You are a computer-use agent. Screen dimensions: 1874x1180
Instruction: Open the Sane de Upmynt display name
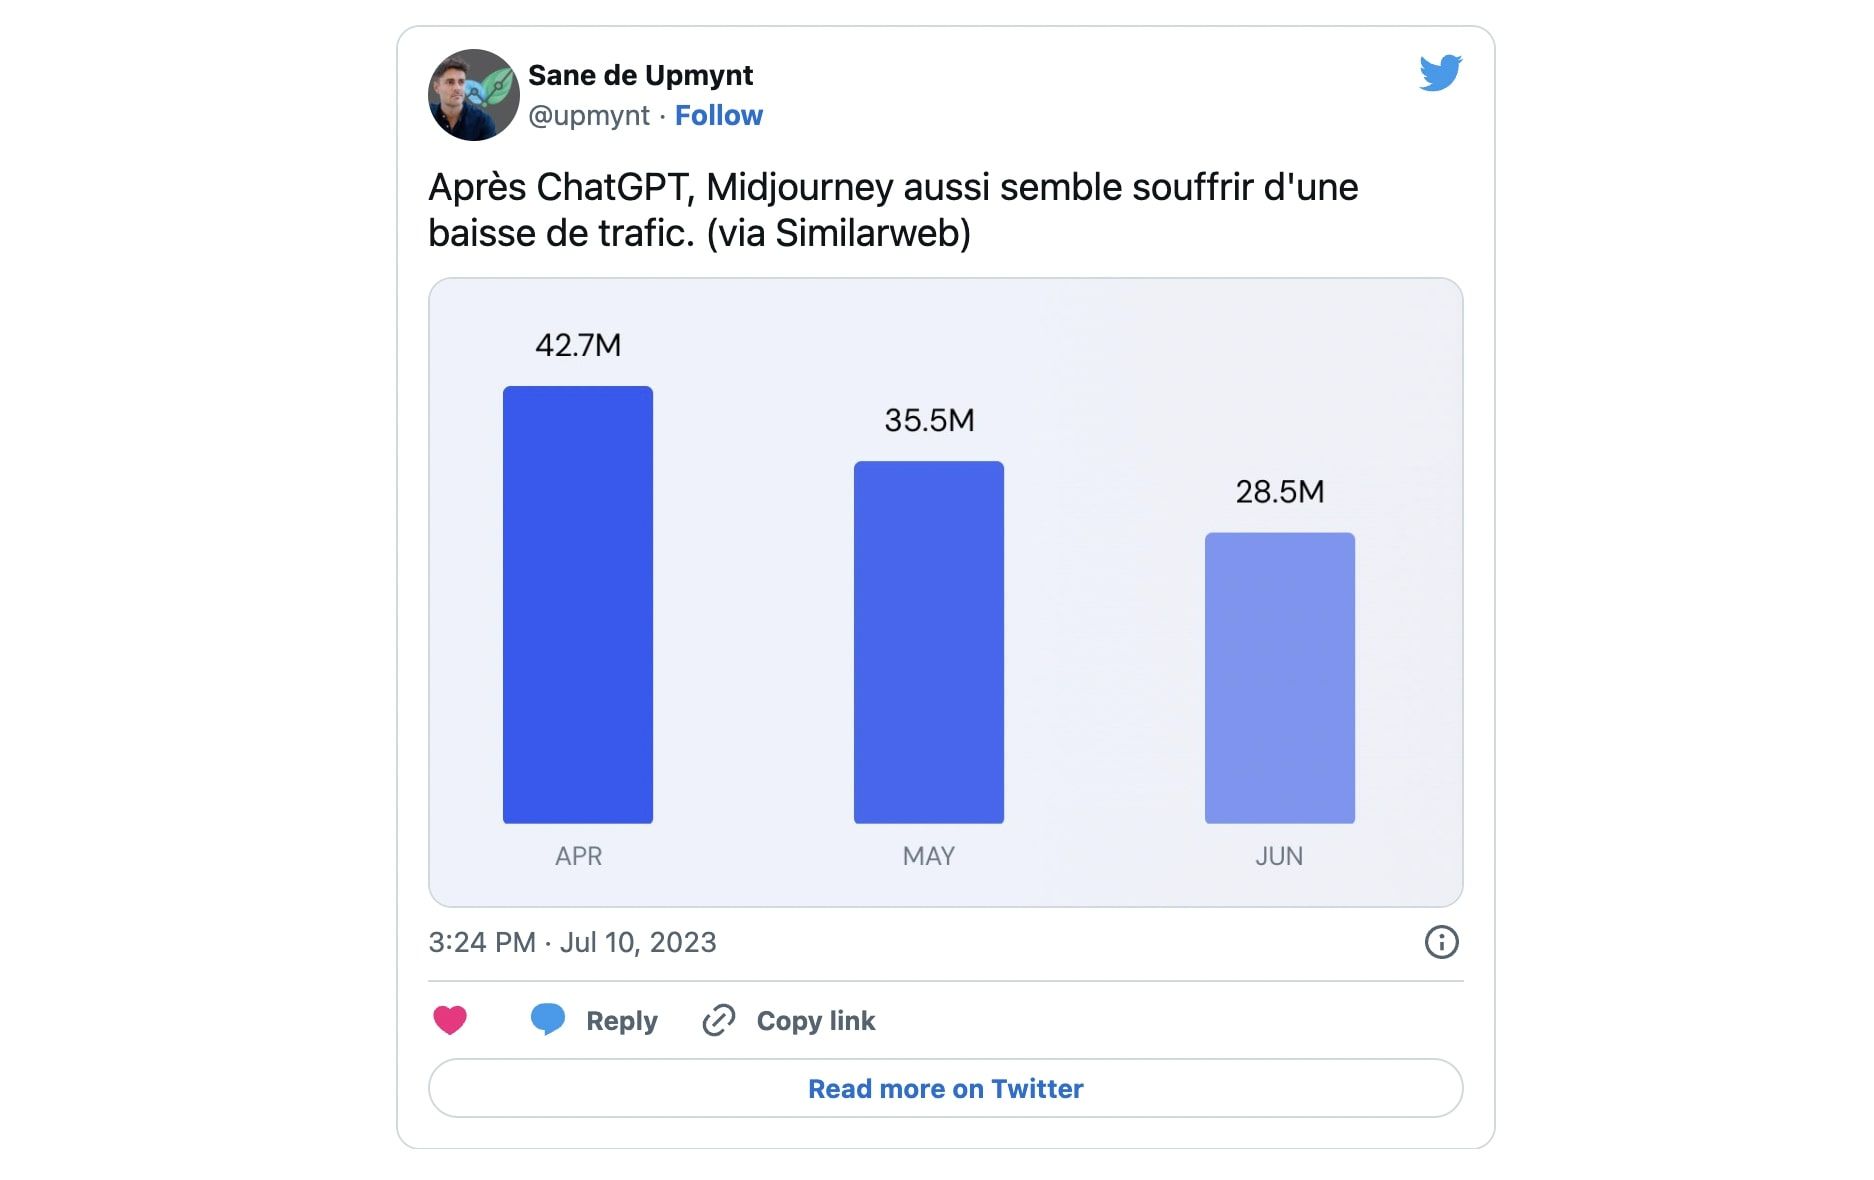tap(640, 75)
